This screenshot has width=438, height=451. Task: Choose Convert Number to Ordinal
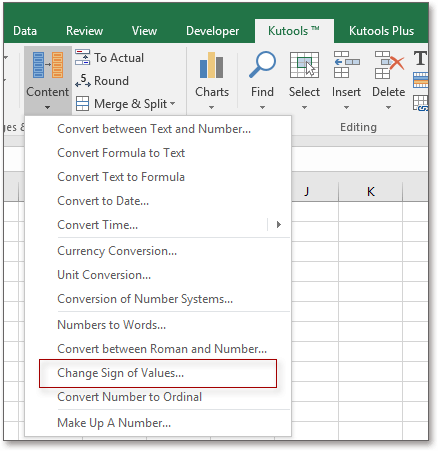[158, 397]
